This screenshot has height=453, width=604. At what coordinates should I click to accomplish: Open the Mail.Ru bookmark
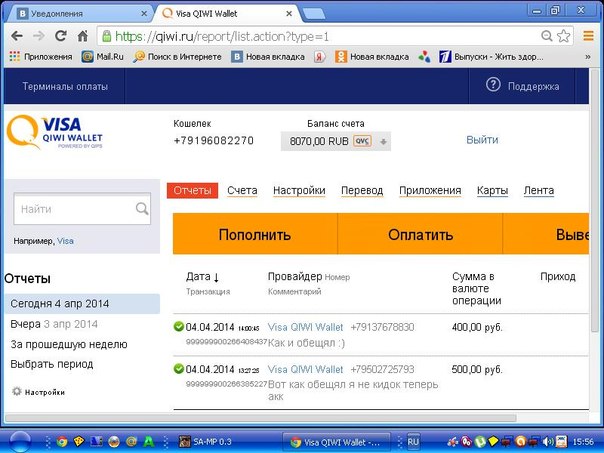(102, 57)
